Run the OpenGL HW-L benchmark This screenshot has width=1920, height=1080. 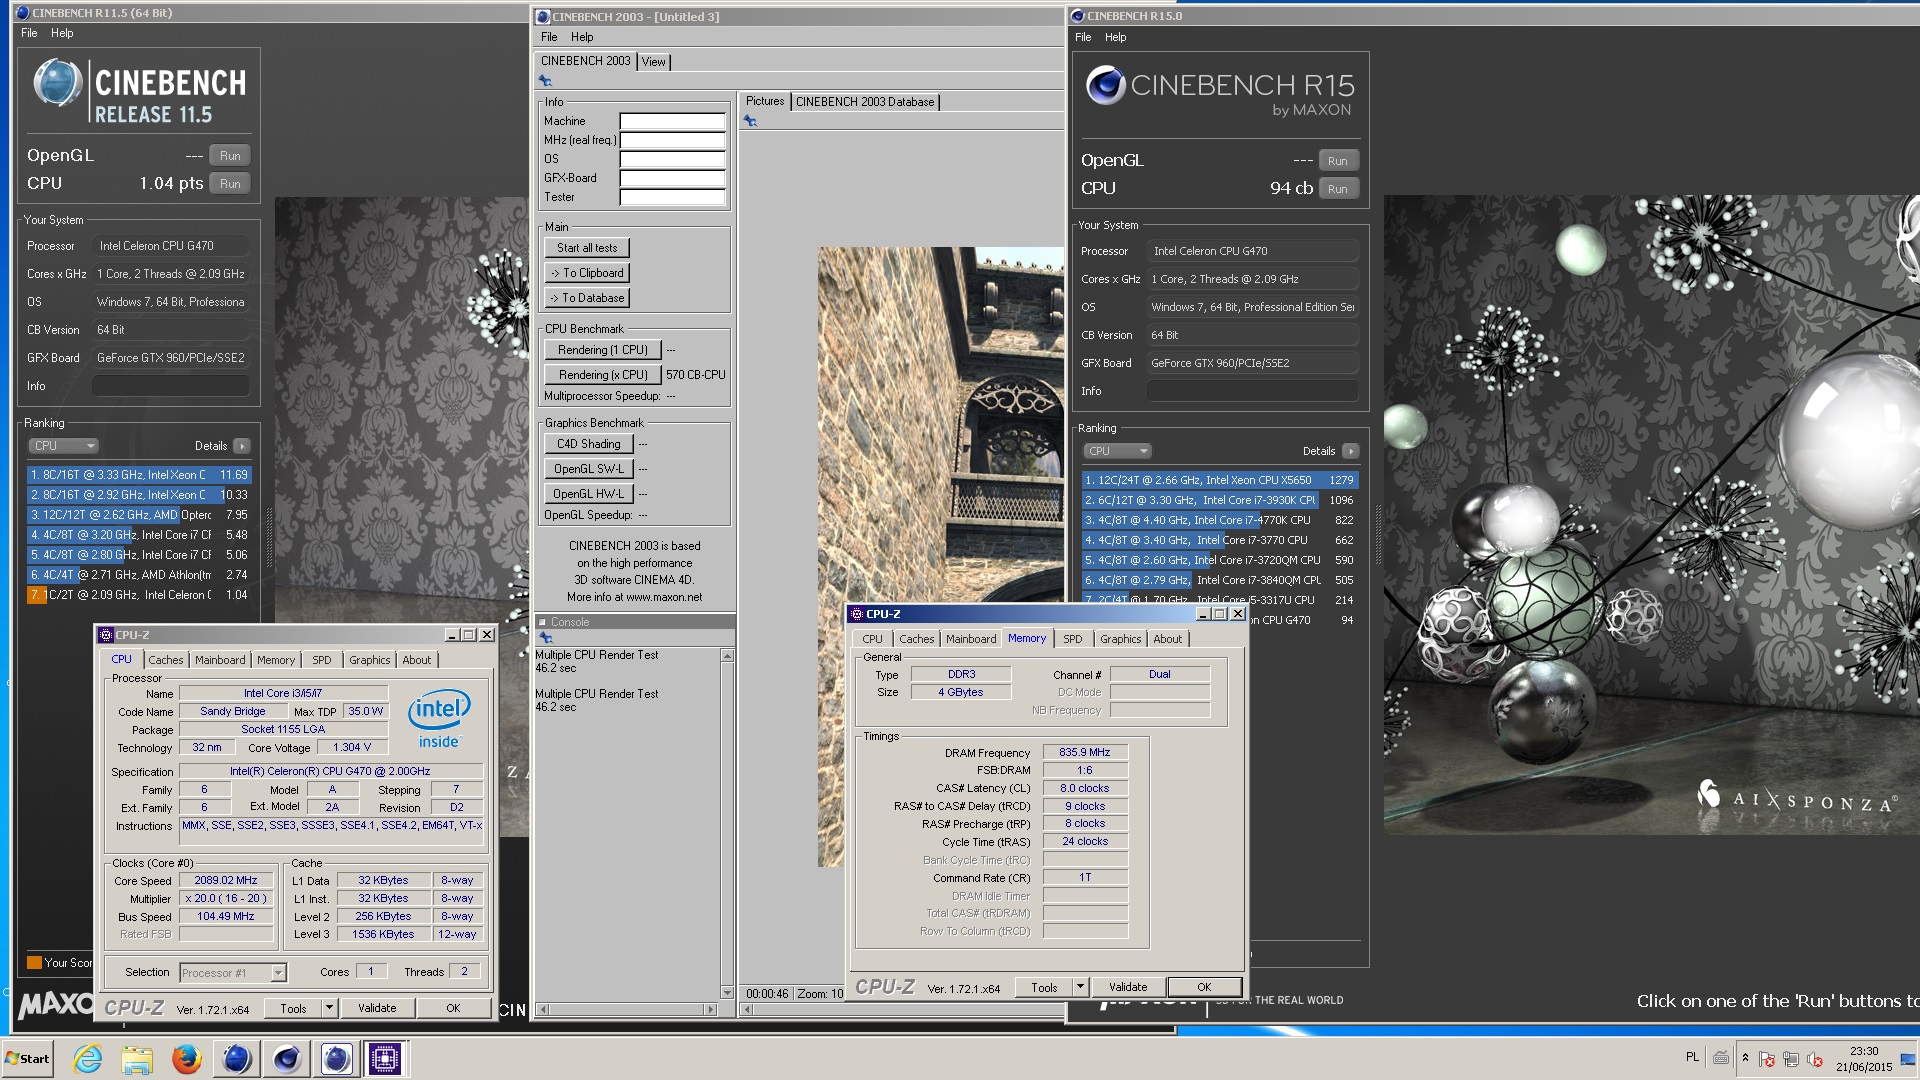click(588, 494)
